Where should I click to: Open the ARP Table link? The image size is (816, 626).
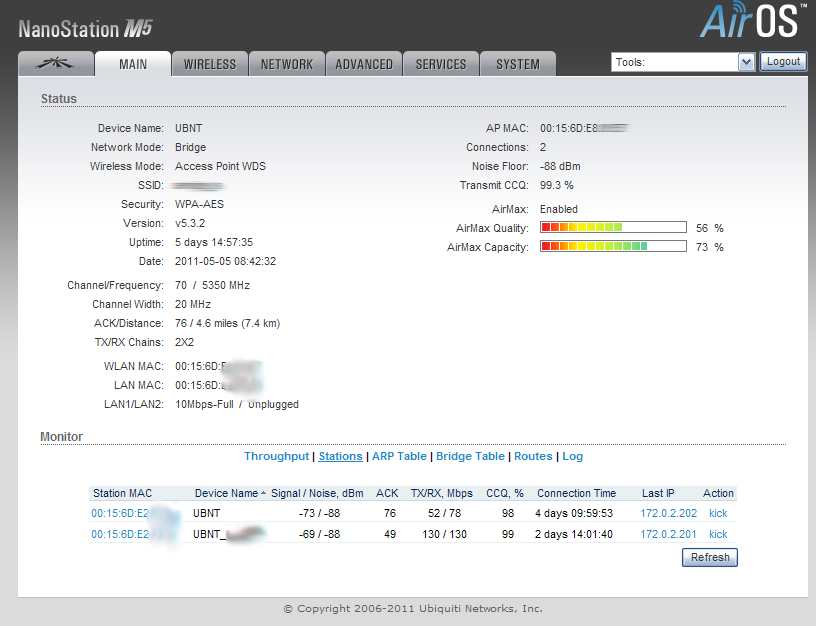pyautogui.click(x=399, y=456)
